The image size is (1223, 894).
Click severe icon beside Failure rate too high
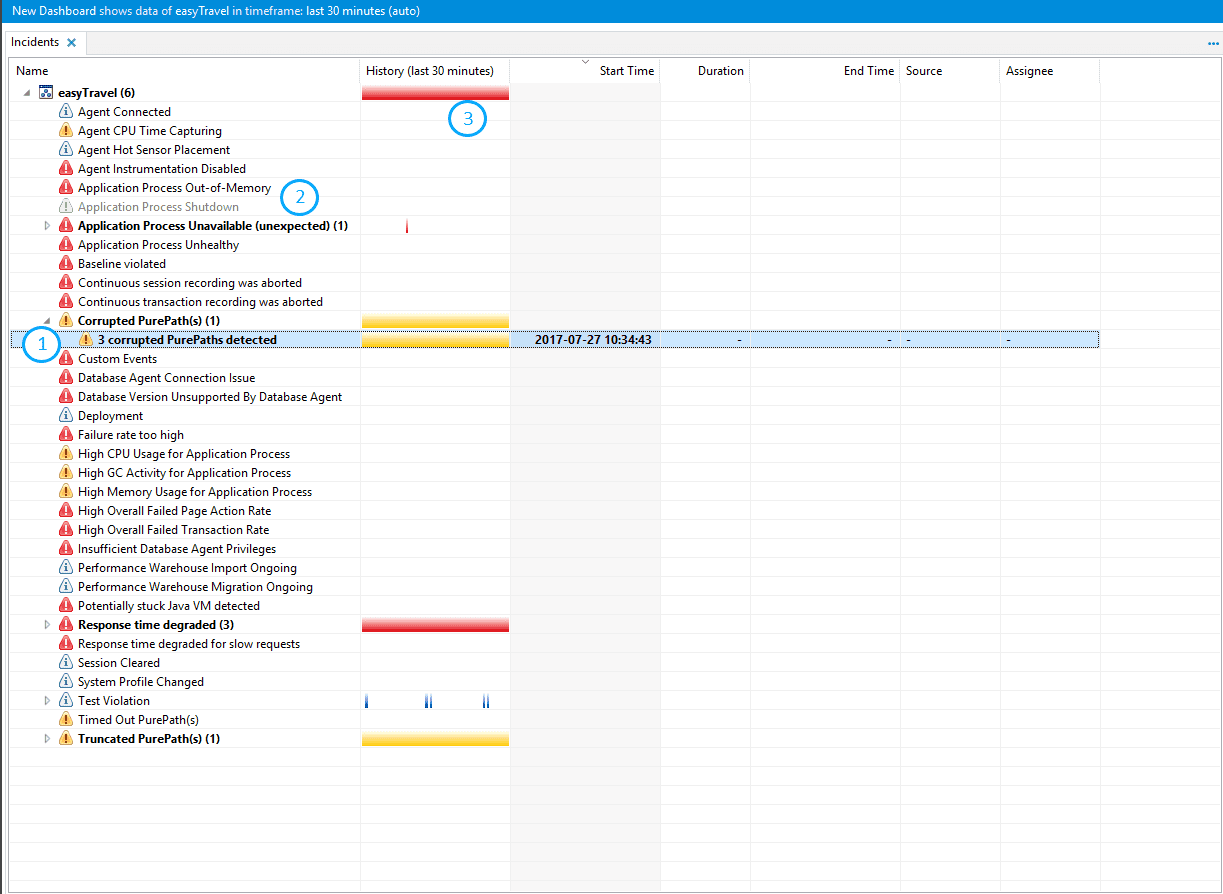(x=66, y=435)
